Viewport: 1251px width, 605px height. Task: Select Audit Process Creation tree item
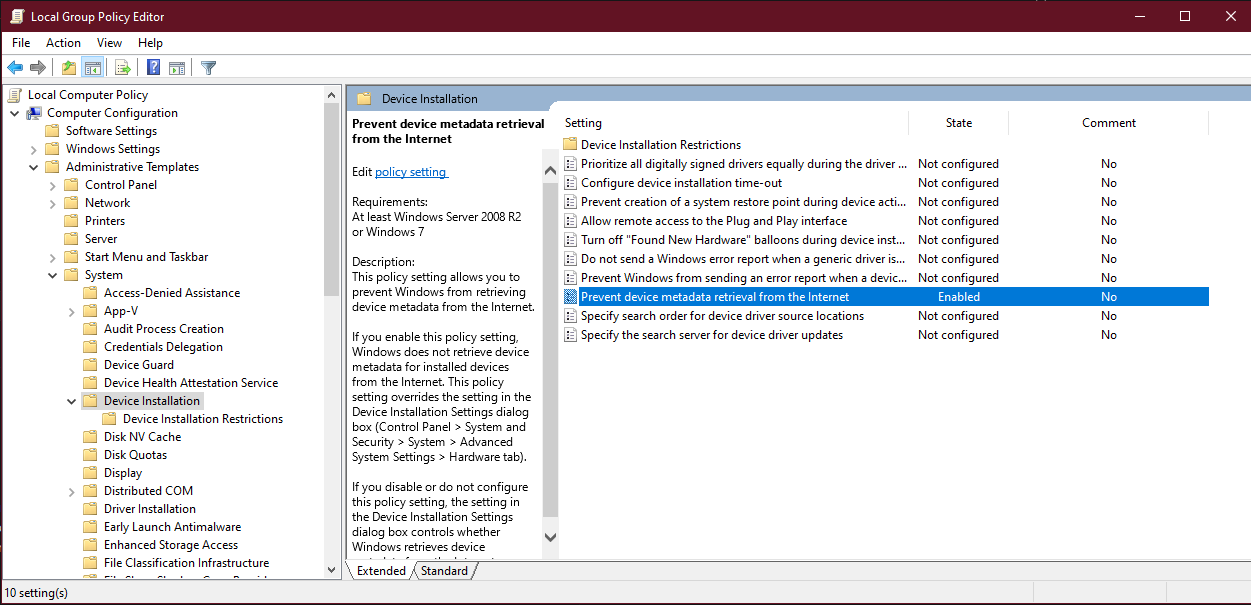[x=164, y=329]
